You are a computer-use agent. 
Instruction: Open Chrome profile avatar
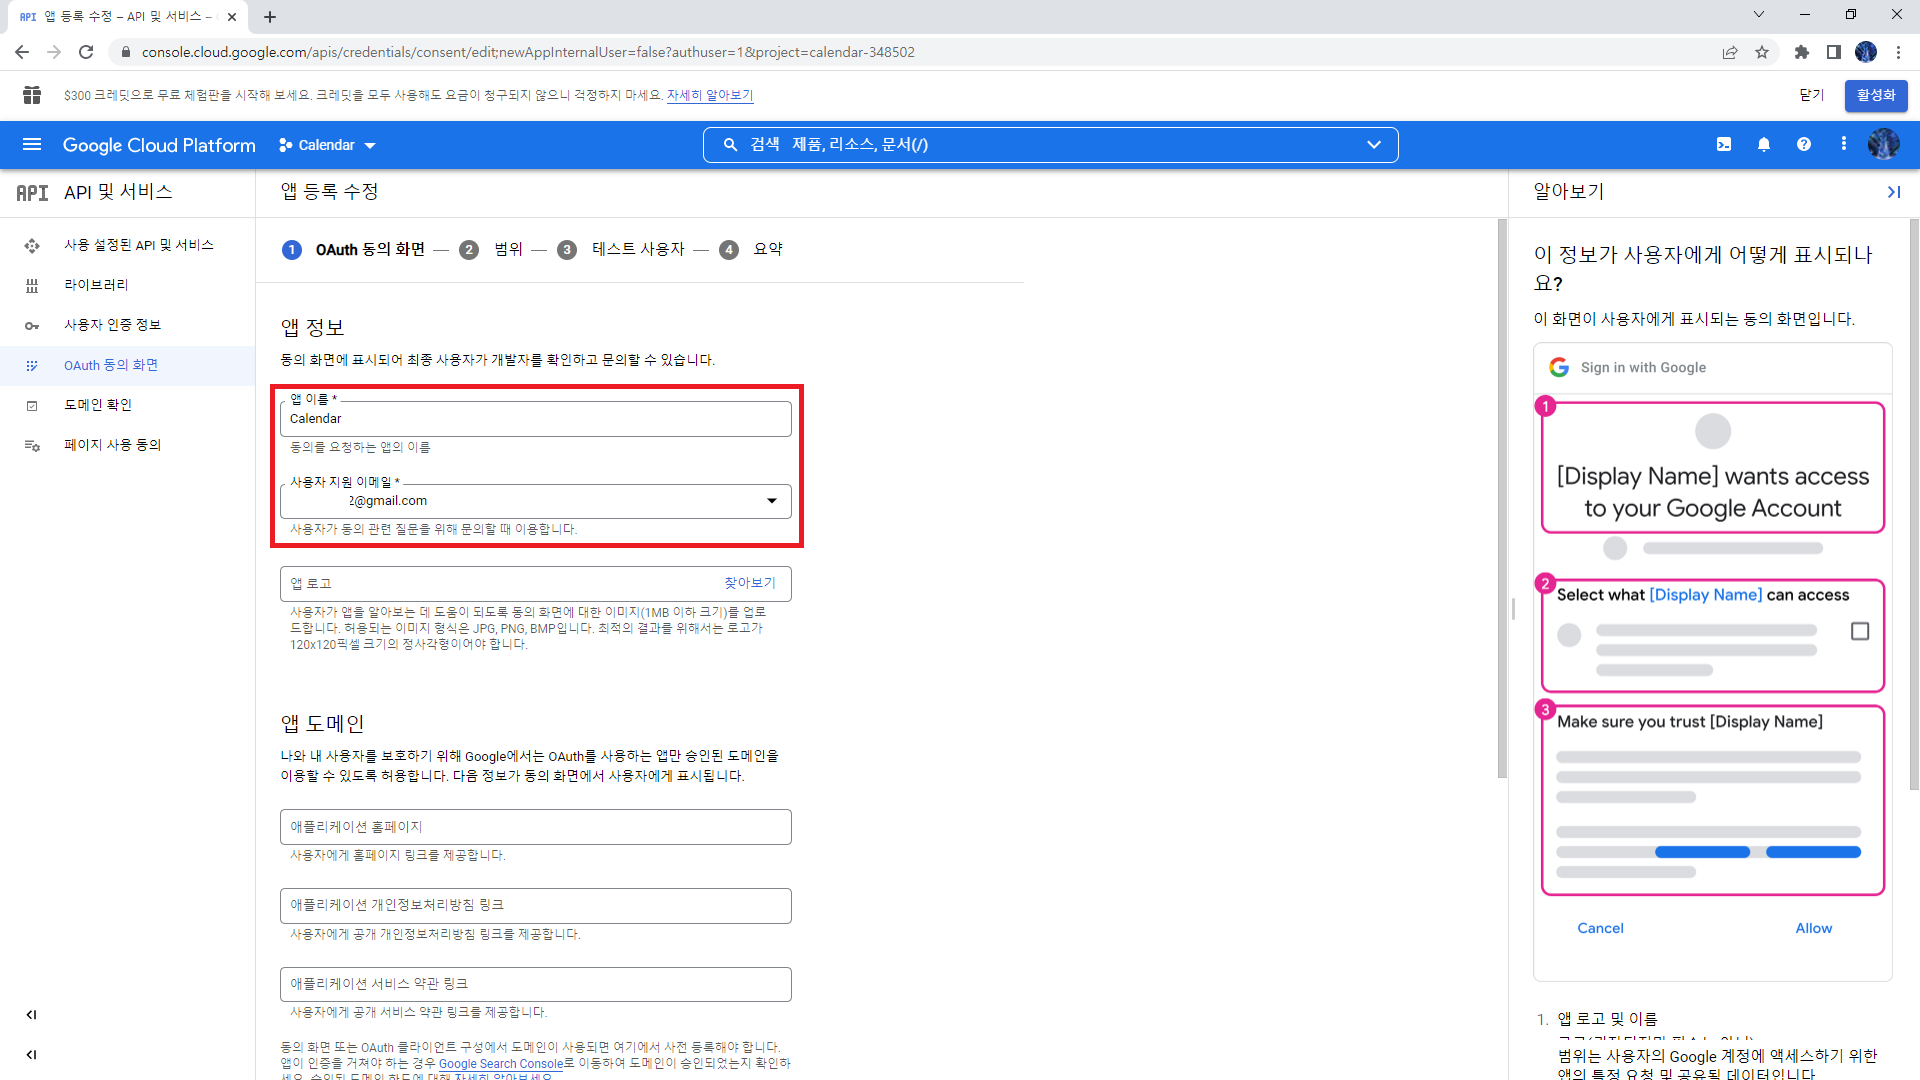pos(1866,52)
